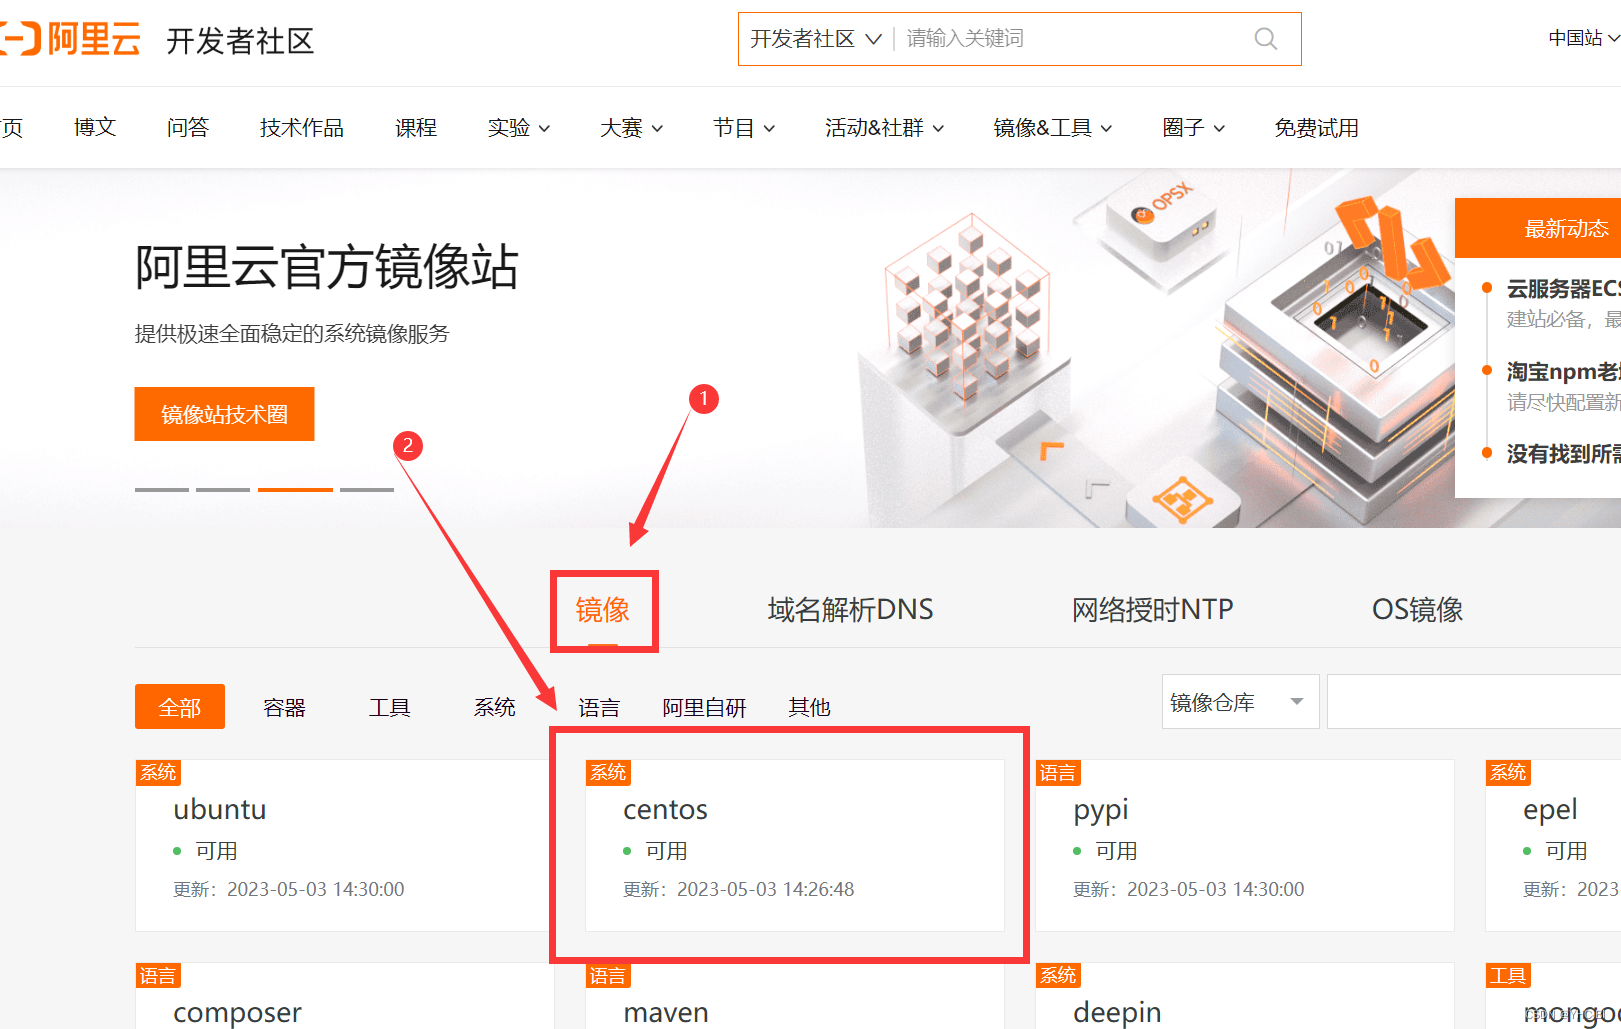Image resolution: width=1621 pixels, height=1029 pixels.
Task: Select the 全部 filter button
Action: (180, 707)
